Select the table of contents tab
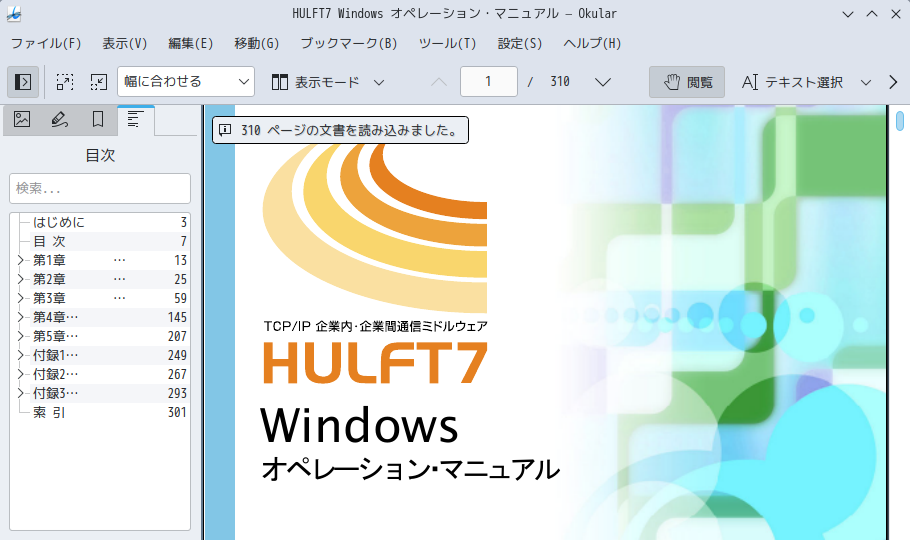This screenshot has height=540, width=910. click(x=135, y=120)
